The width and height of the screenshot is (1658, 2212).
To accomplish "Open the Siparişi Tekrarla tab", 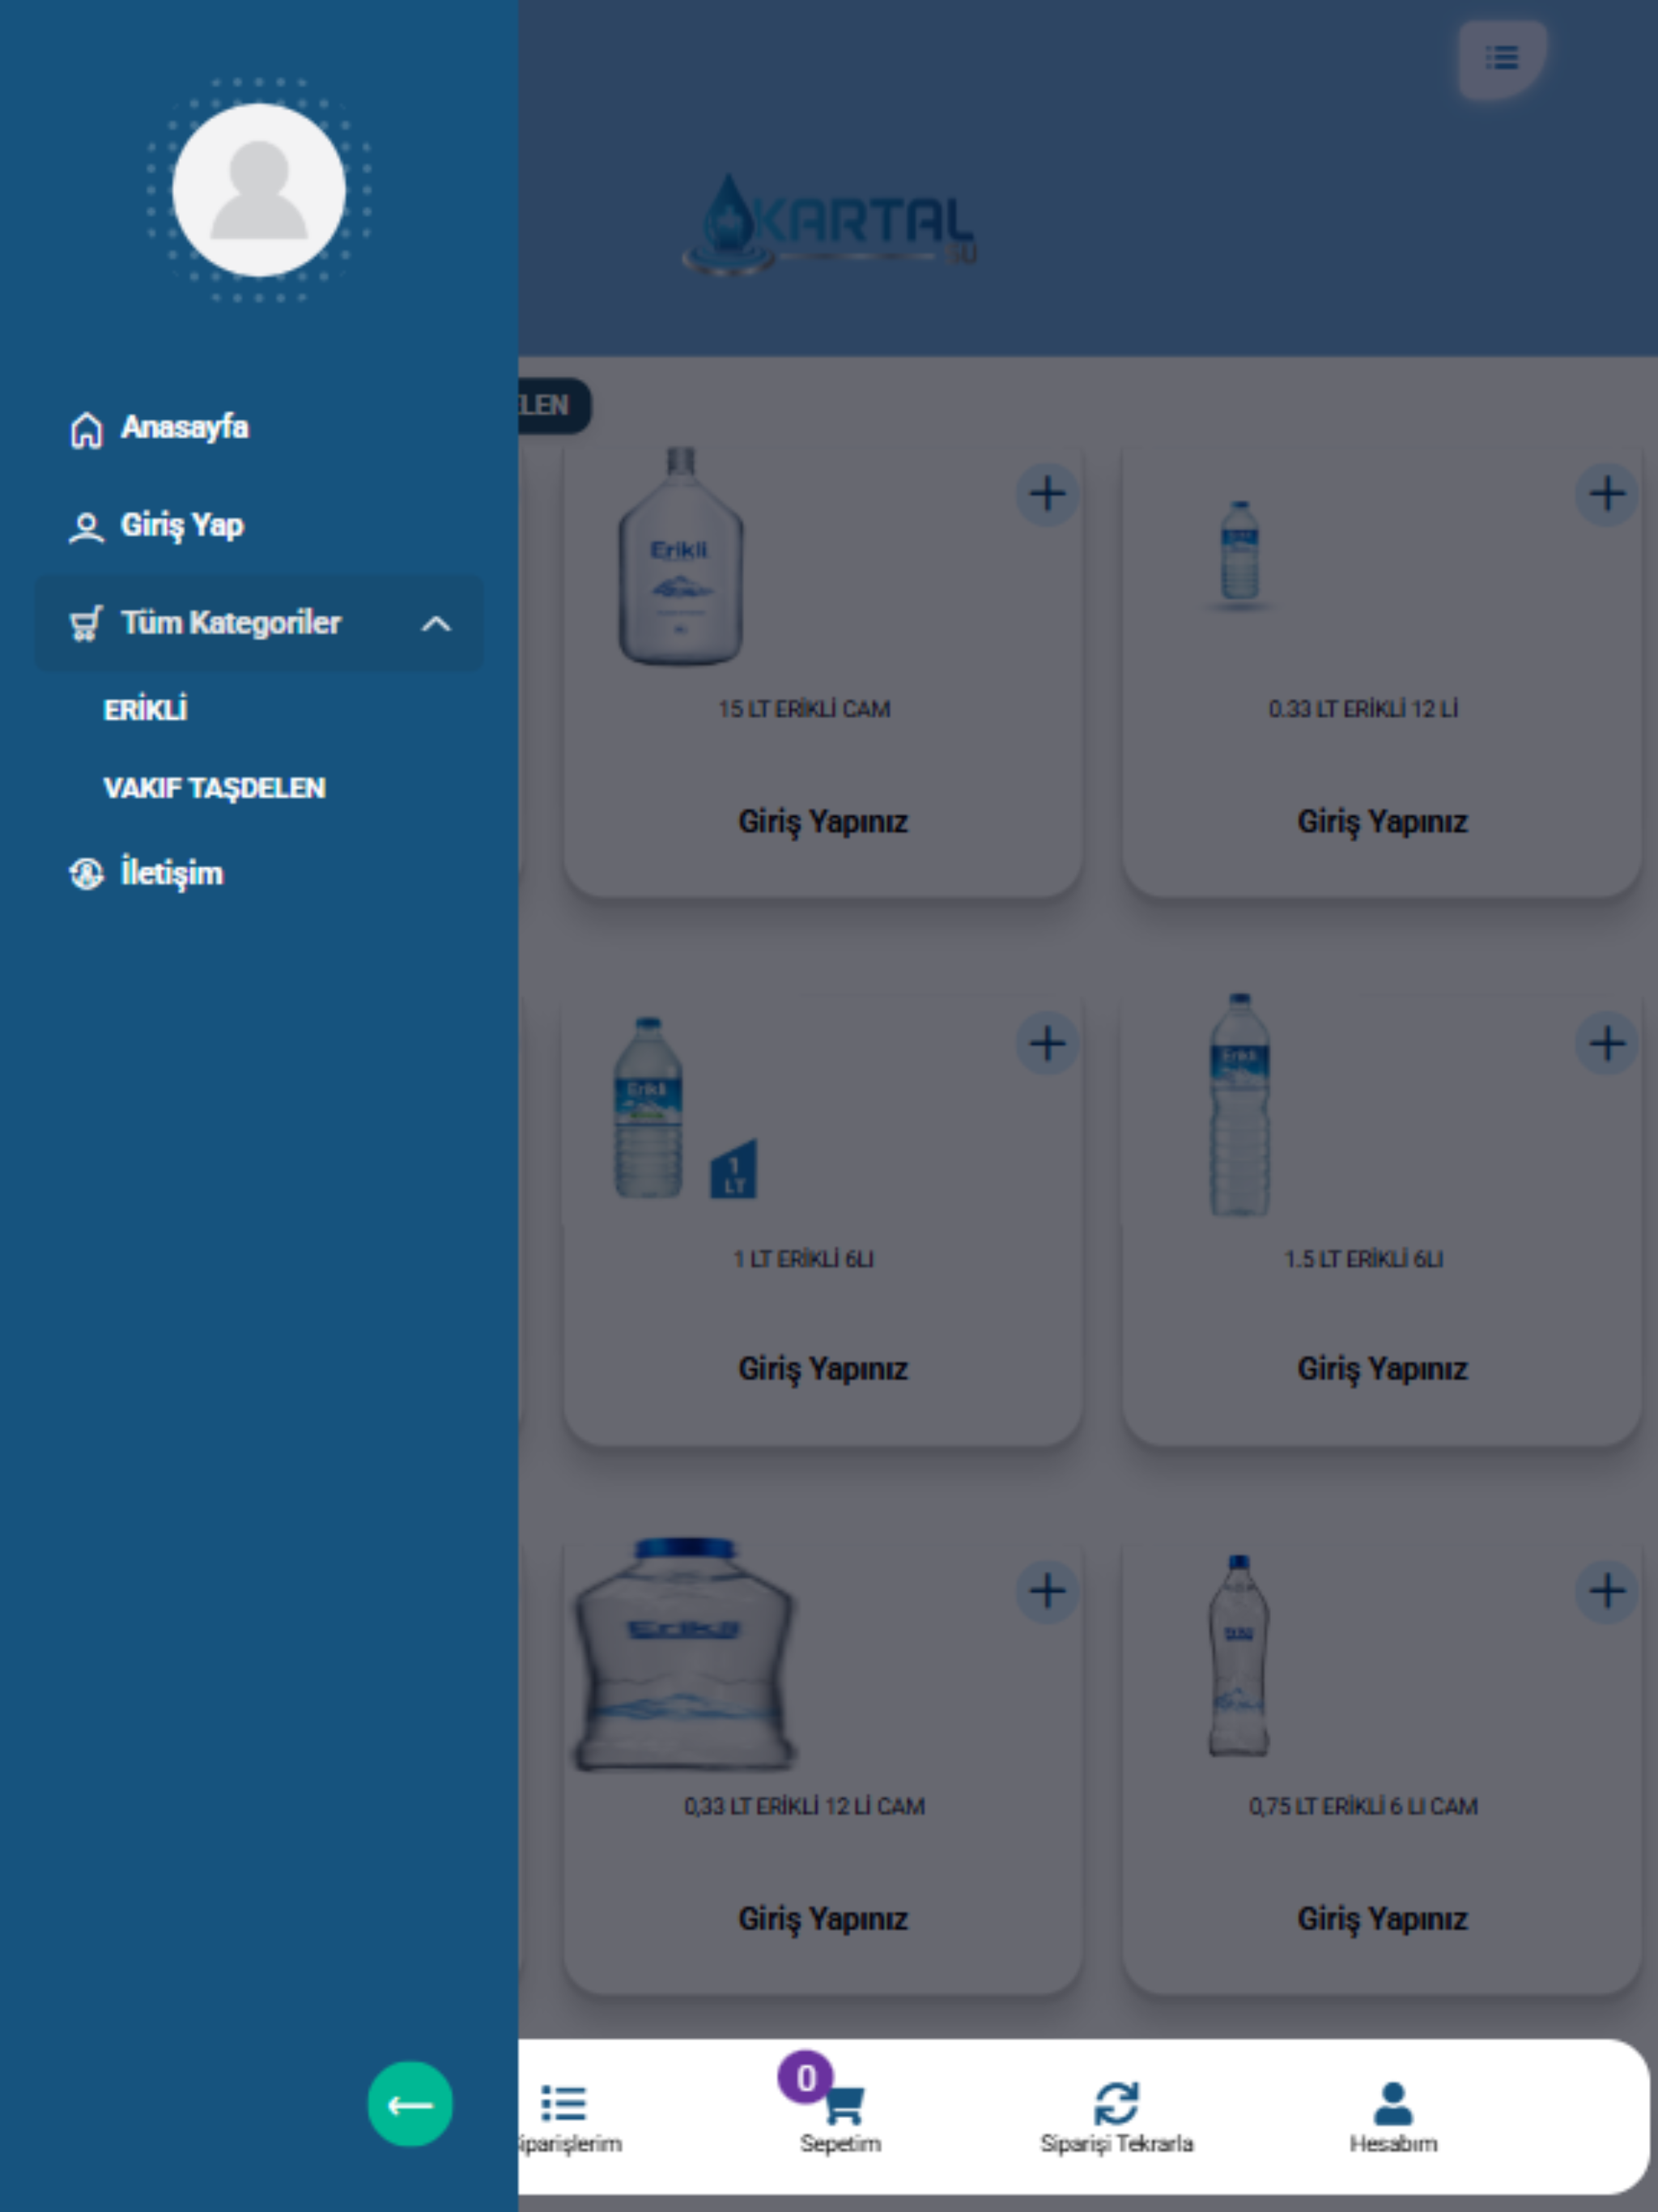I will [x=1117, y=2118].
